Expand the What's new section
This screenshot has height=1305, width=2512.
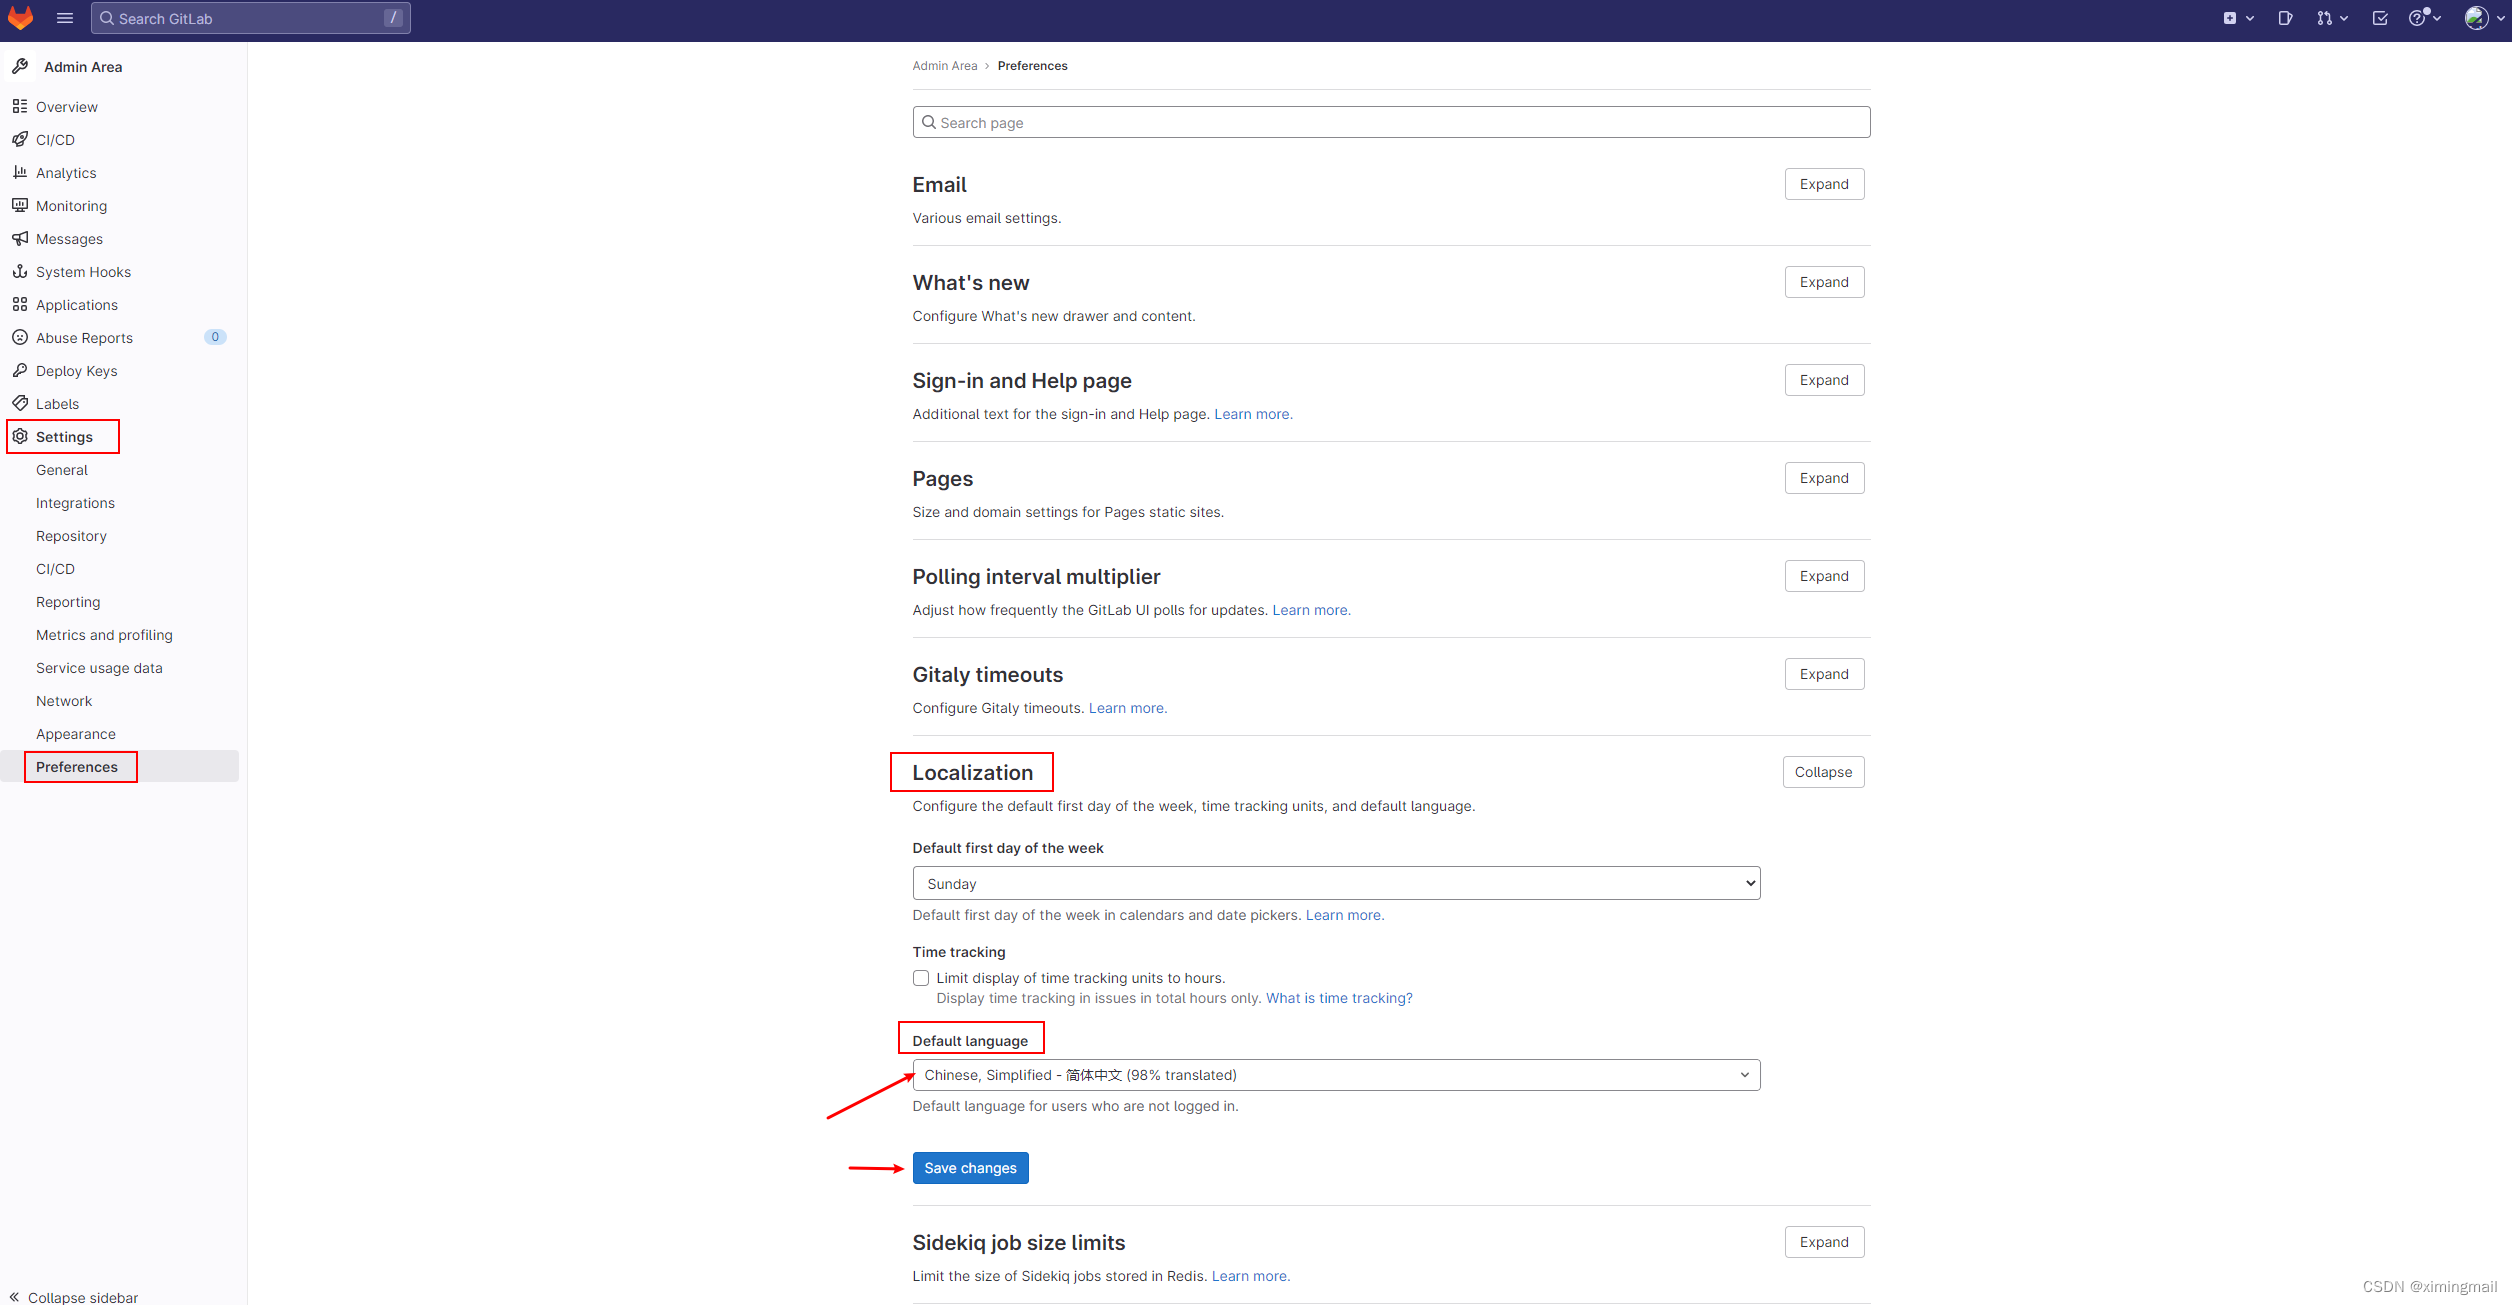click(x=1824, y=282)
